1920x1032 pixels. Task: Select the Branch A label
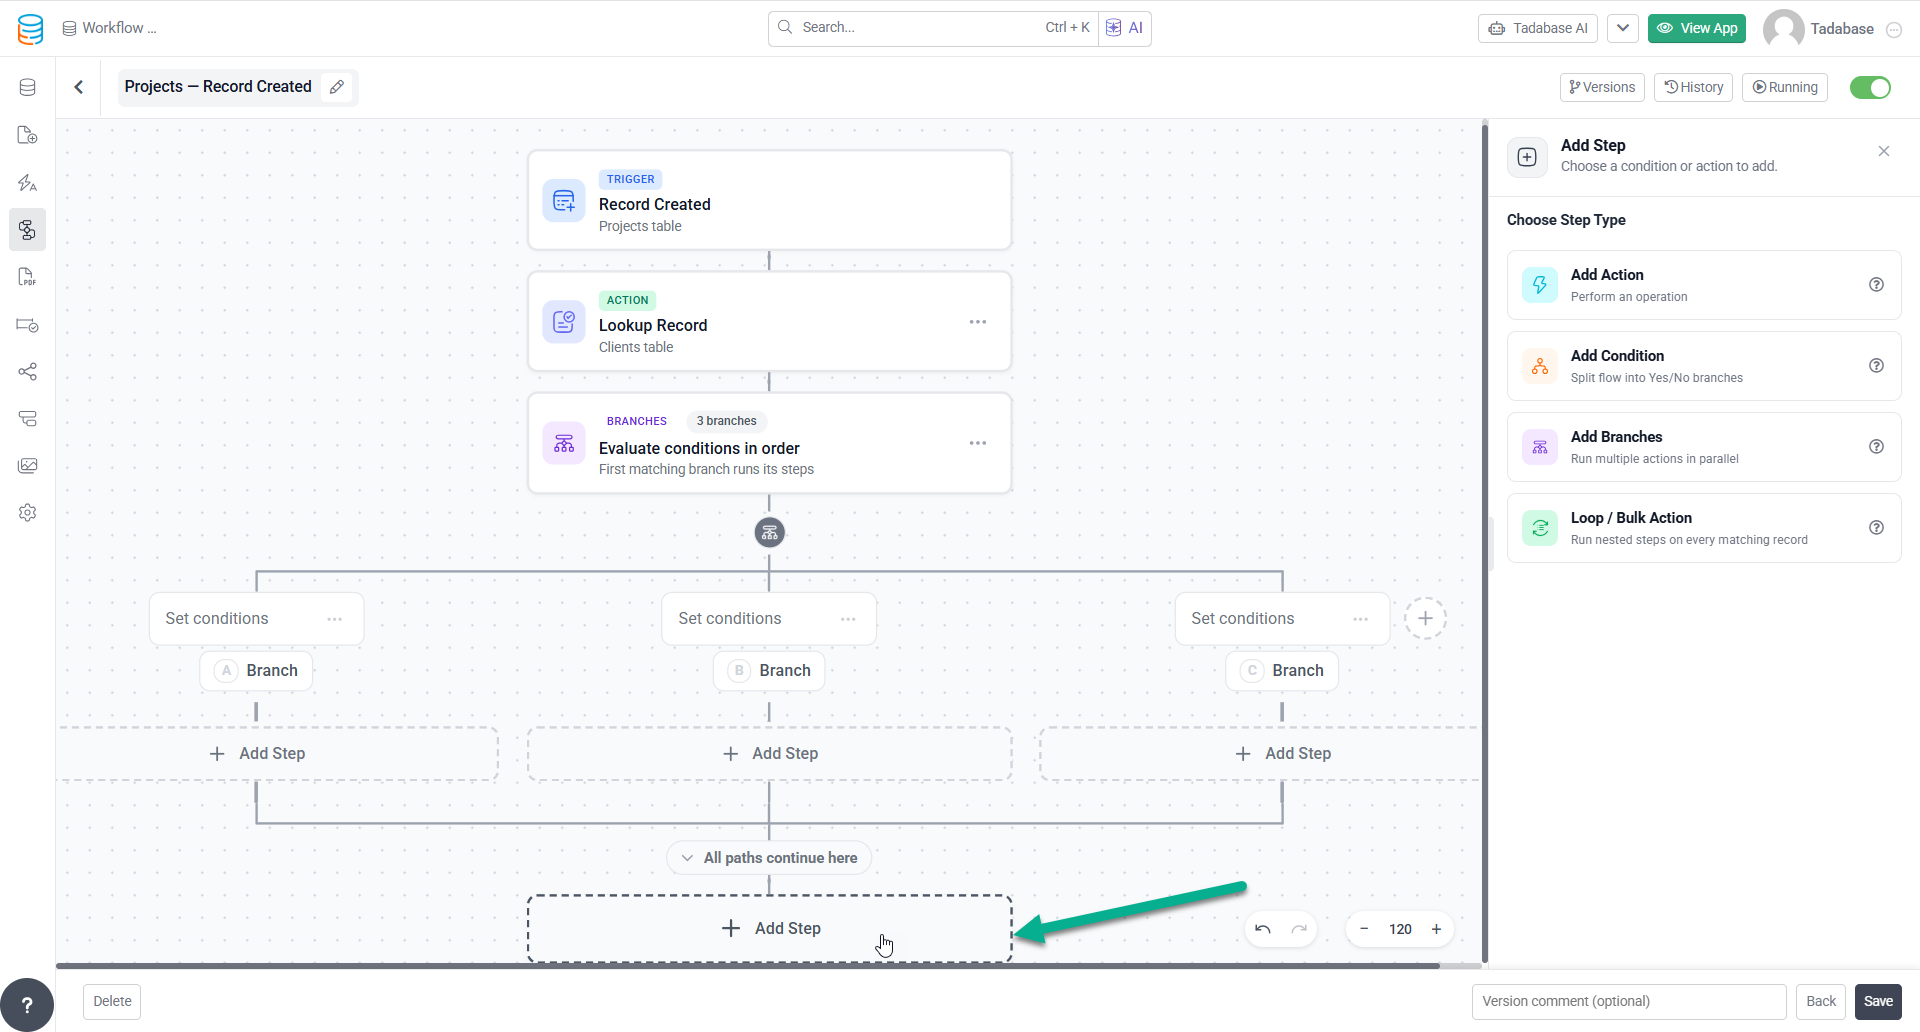[256, 671]
